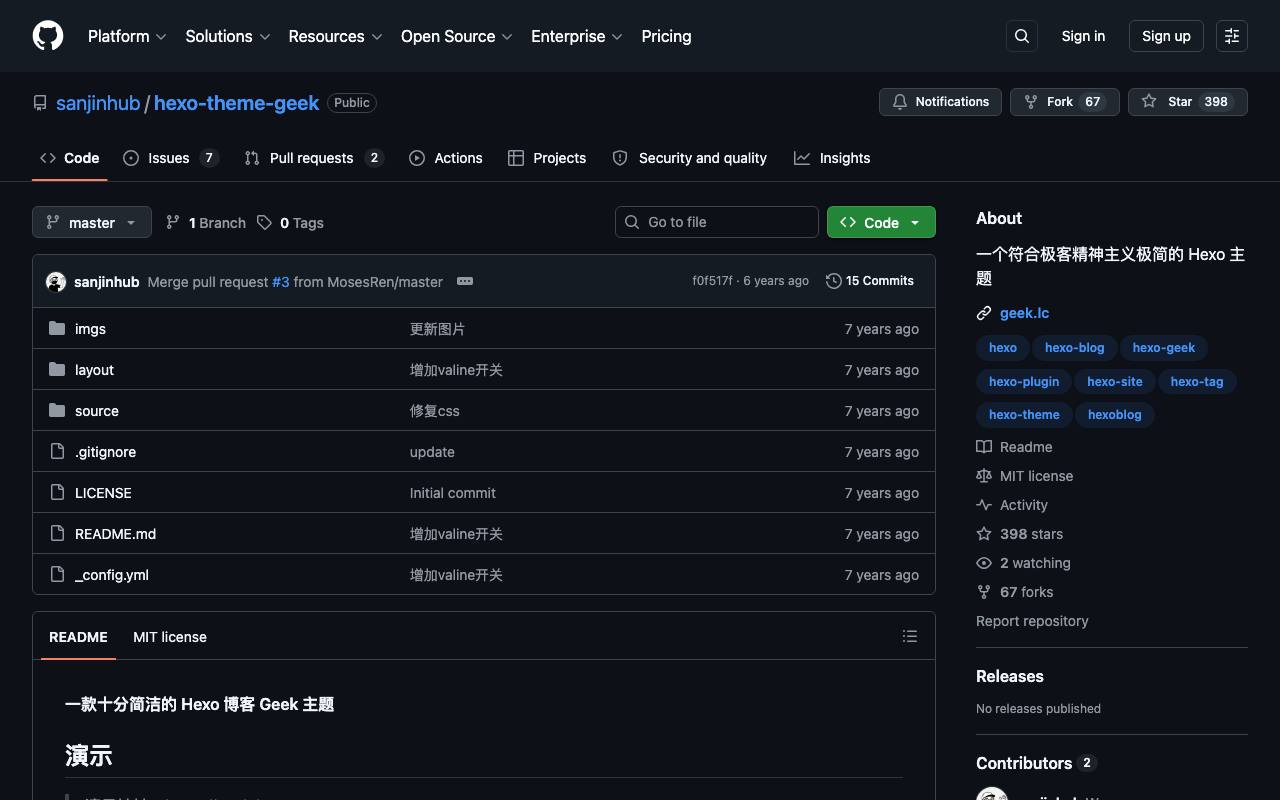Open the README outline list icon
Screen dimensions: 1280x800
click(x=910, y=636)
